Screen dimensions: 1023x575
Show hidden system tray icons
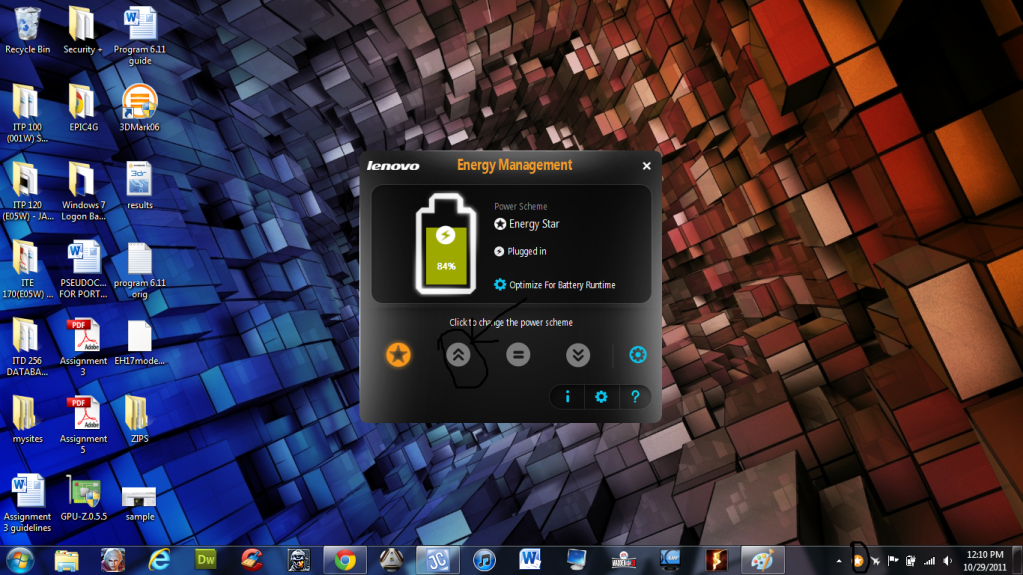coord(839,561)
